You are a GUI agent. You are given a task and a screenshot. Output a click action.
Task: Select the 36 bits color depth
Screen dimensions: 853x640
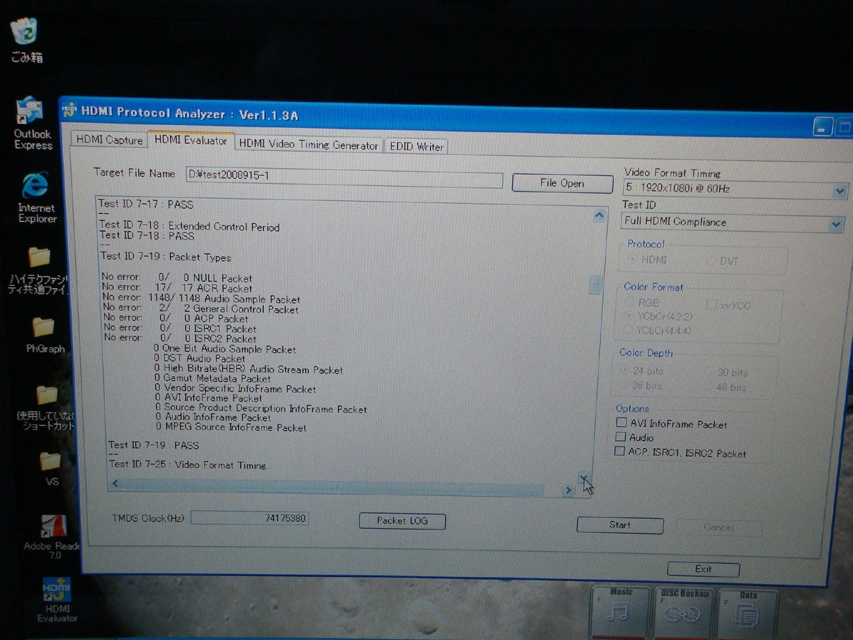[623, 385]
